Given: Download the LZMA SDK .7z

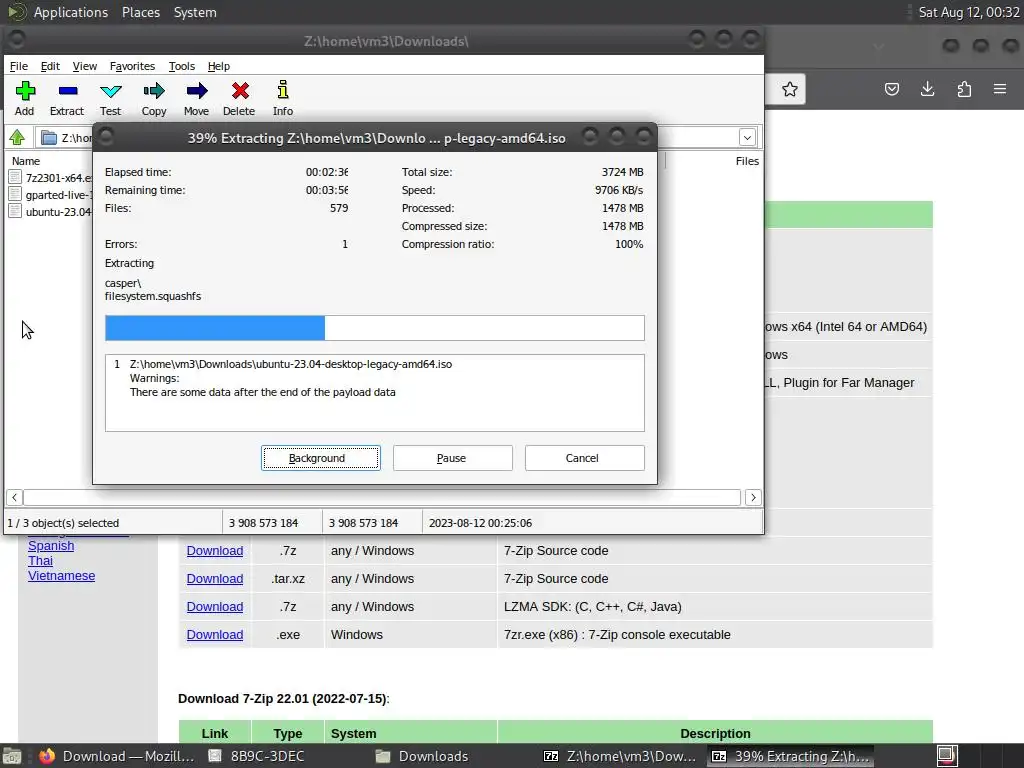Looking at the screenshot, I should click(x=215, y=607).
